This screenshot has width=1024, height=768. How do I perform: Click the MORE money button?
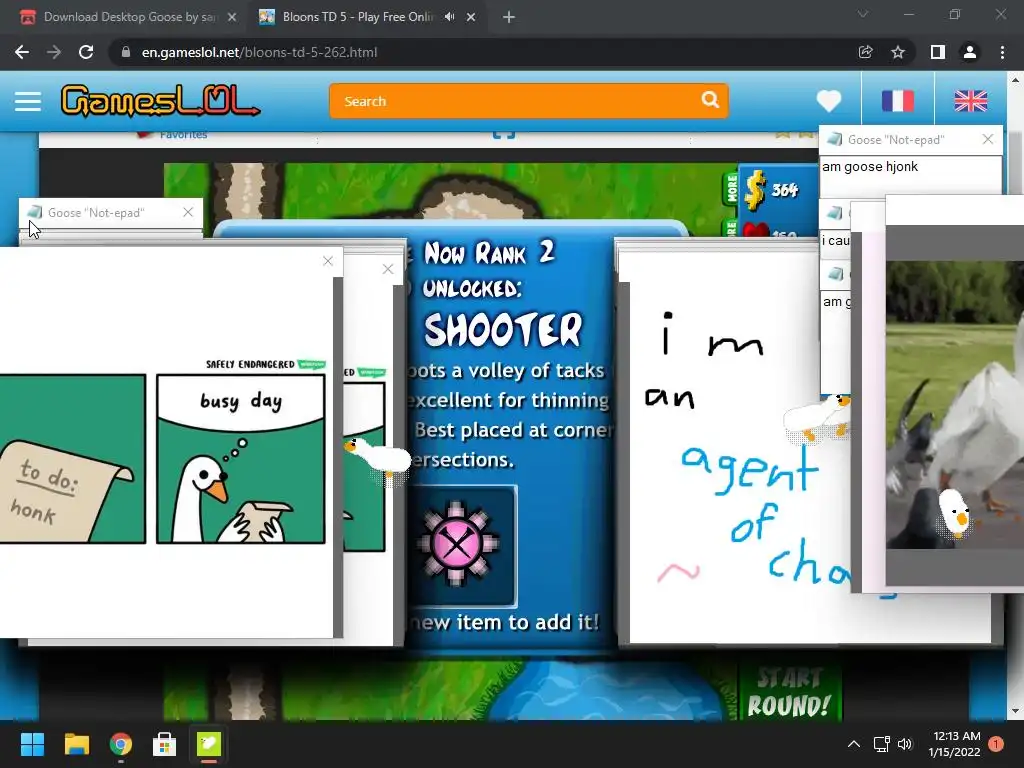point(731,189)
